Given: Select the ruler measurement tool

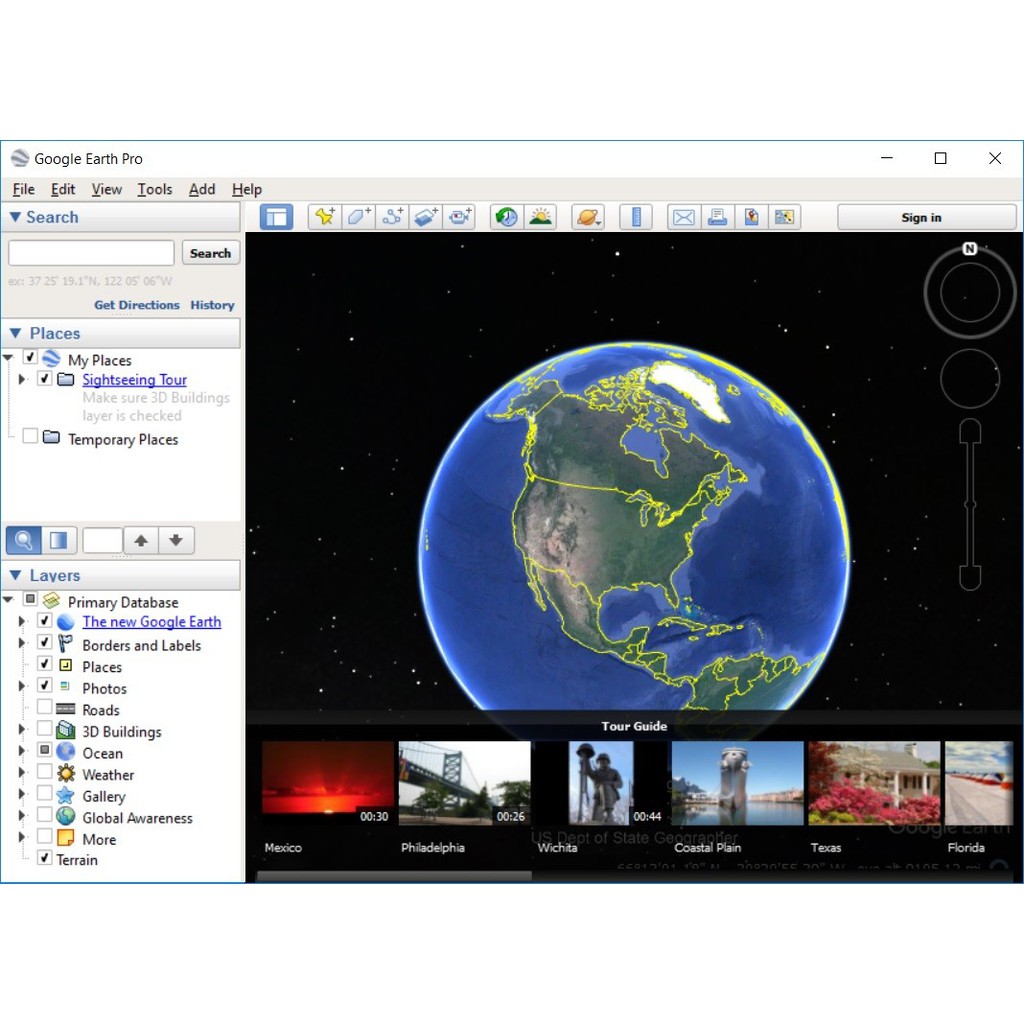Looking at the screenshot, I should [x=636, y=217].
